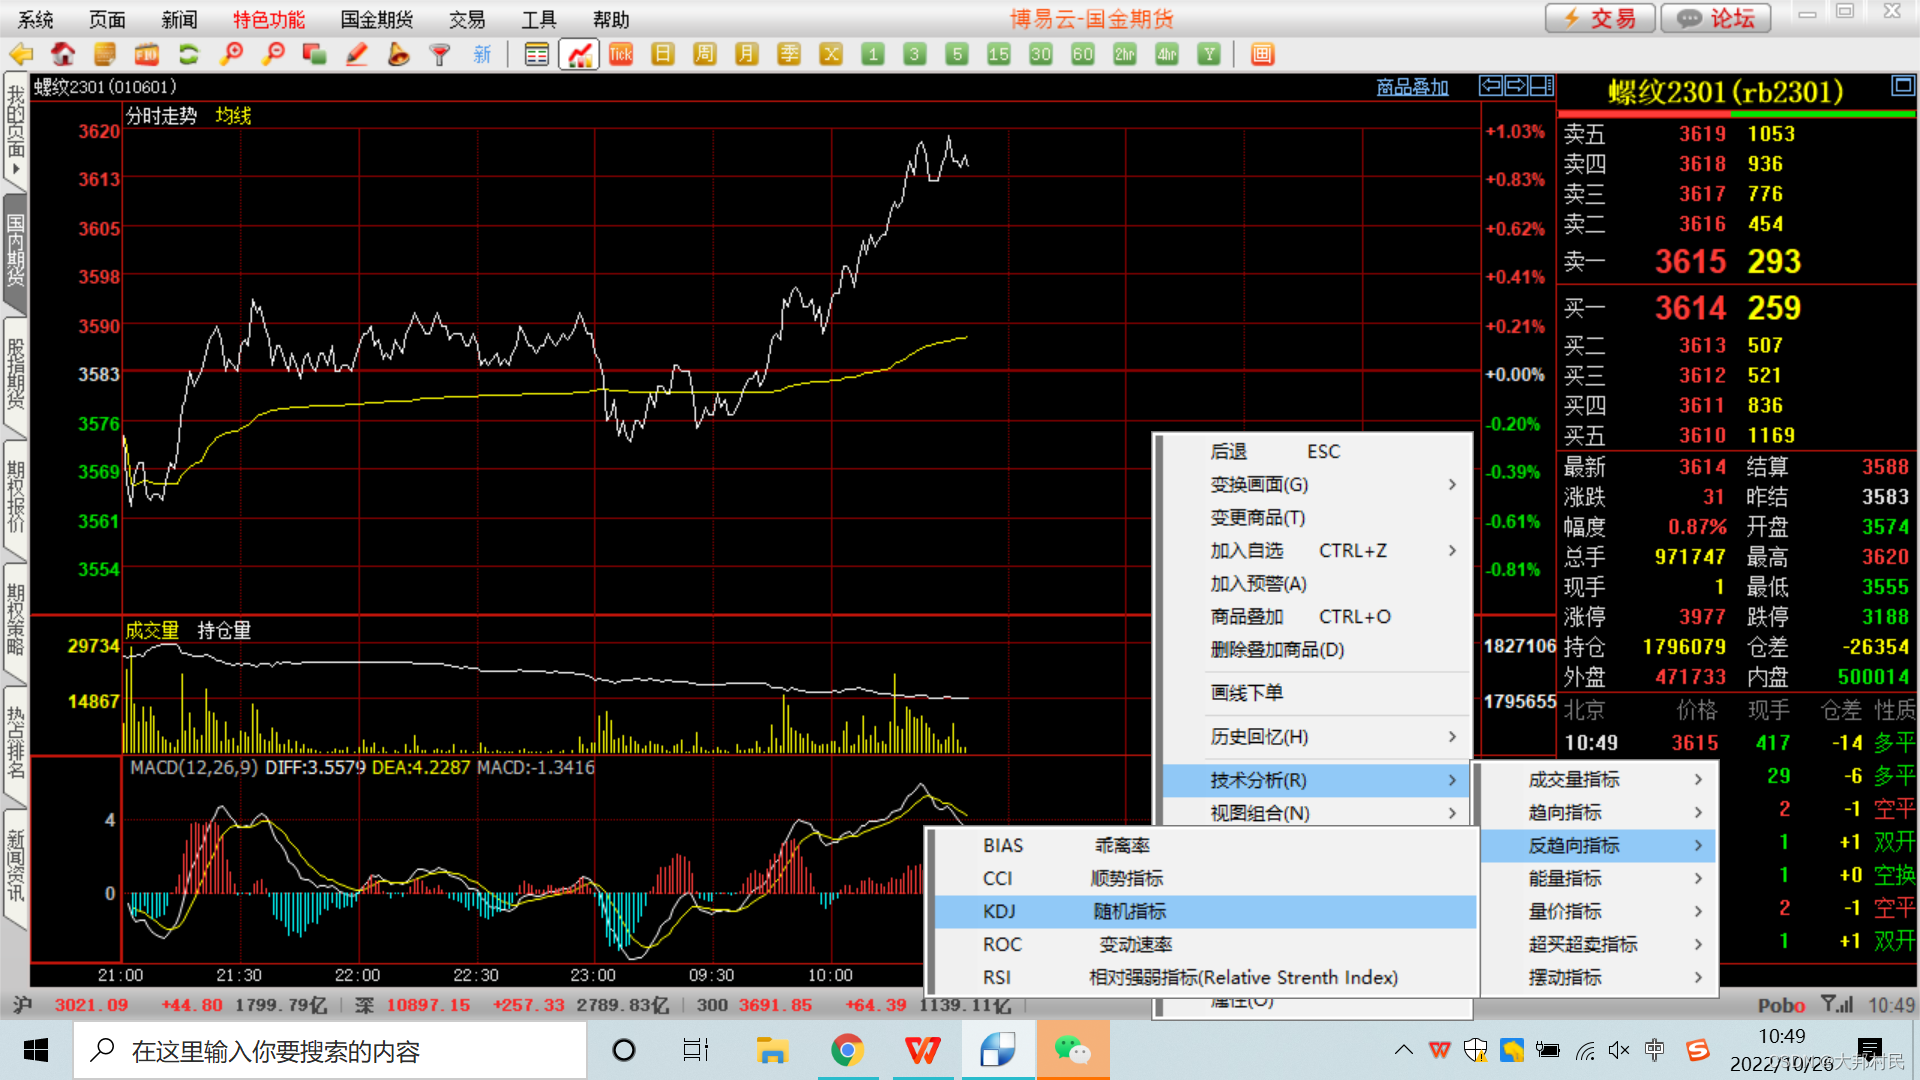This screenshot has height=1080, width=1920.
Task: Switch to daily (日) K-line period
Action: coord(662,54)
